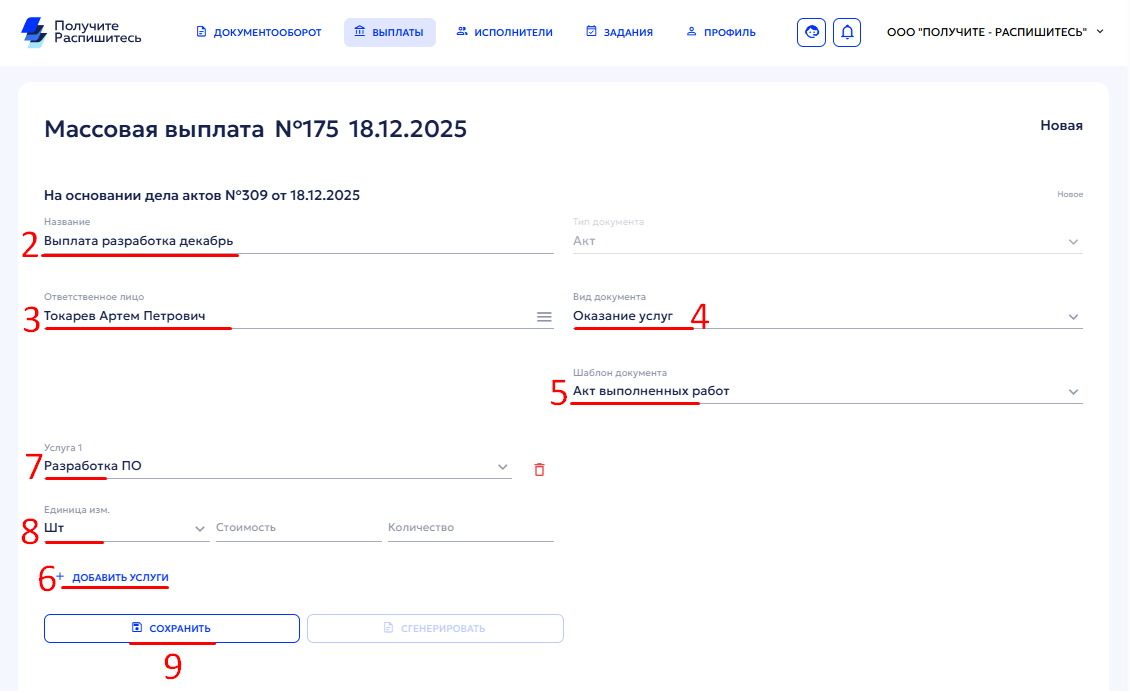Click the floppy disk icon on Сохранить
1130x693 pixels.
(x=137, y=628)
